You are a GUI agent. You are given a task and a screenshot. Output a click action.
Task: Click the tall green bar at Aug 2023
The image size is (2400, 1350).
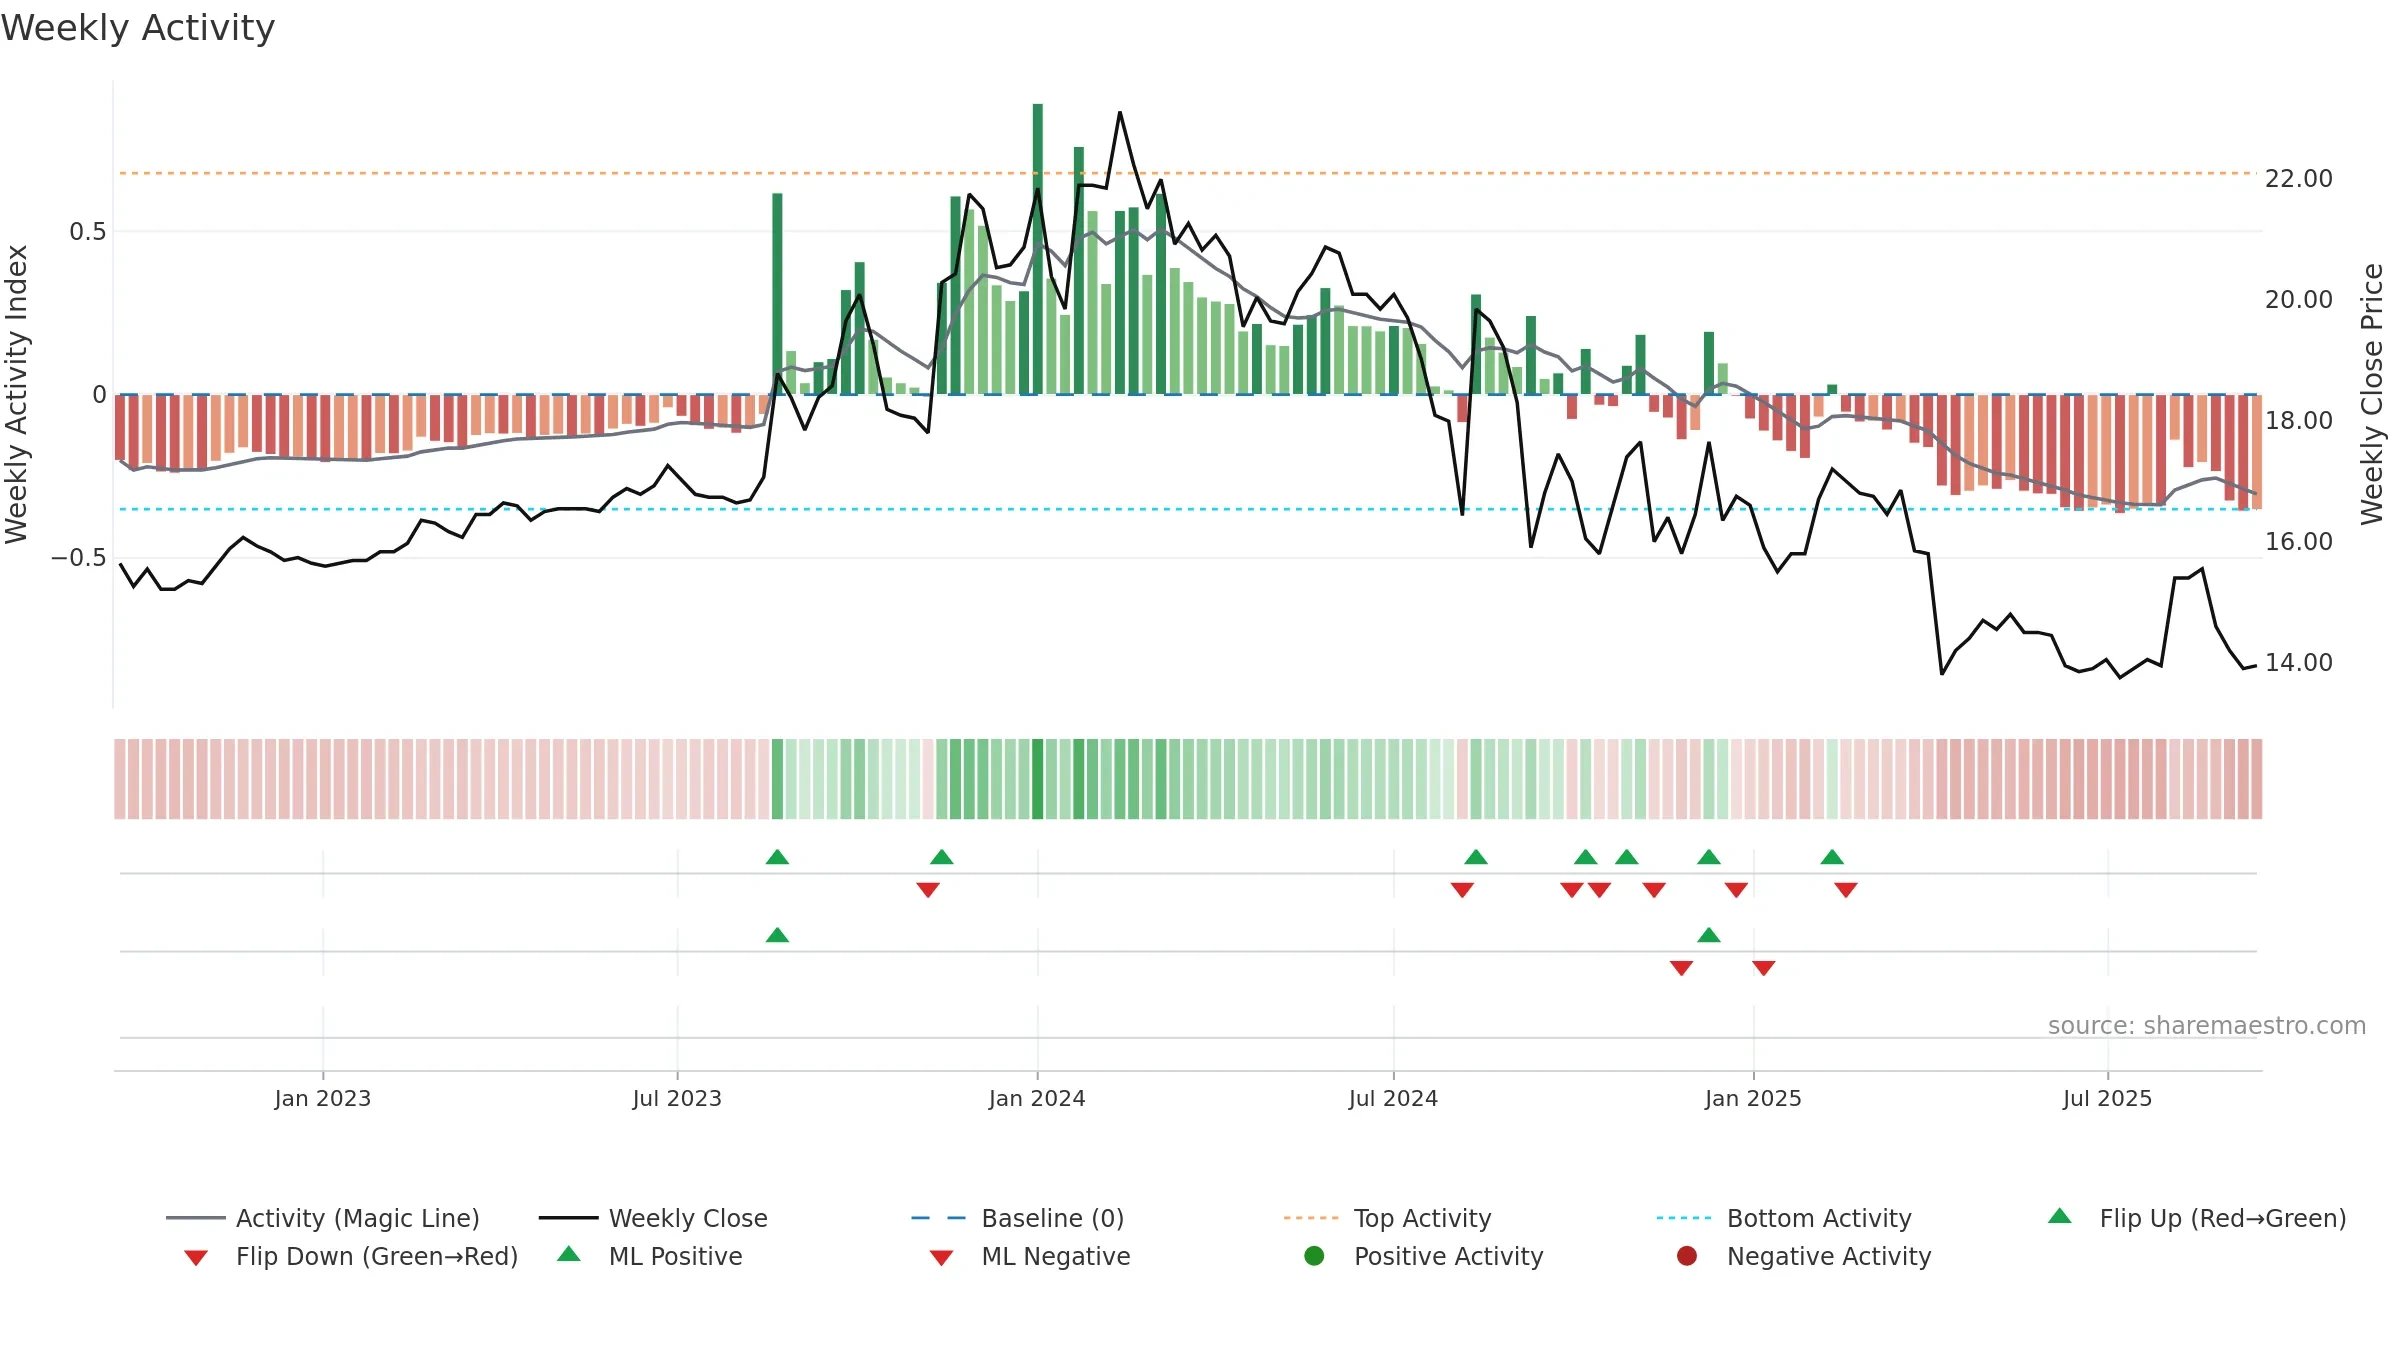(777, 294)
